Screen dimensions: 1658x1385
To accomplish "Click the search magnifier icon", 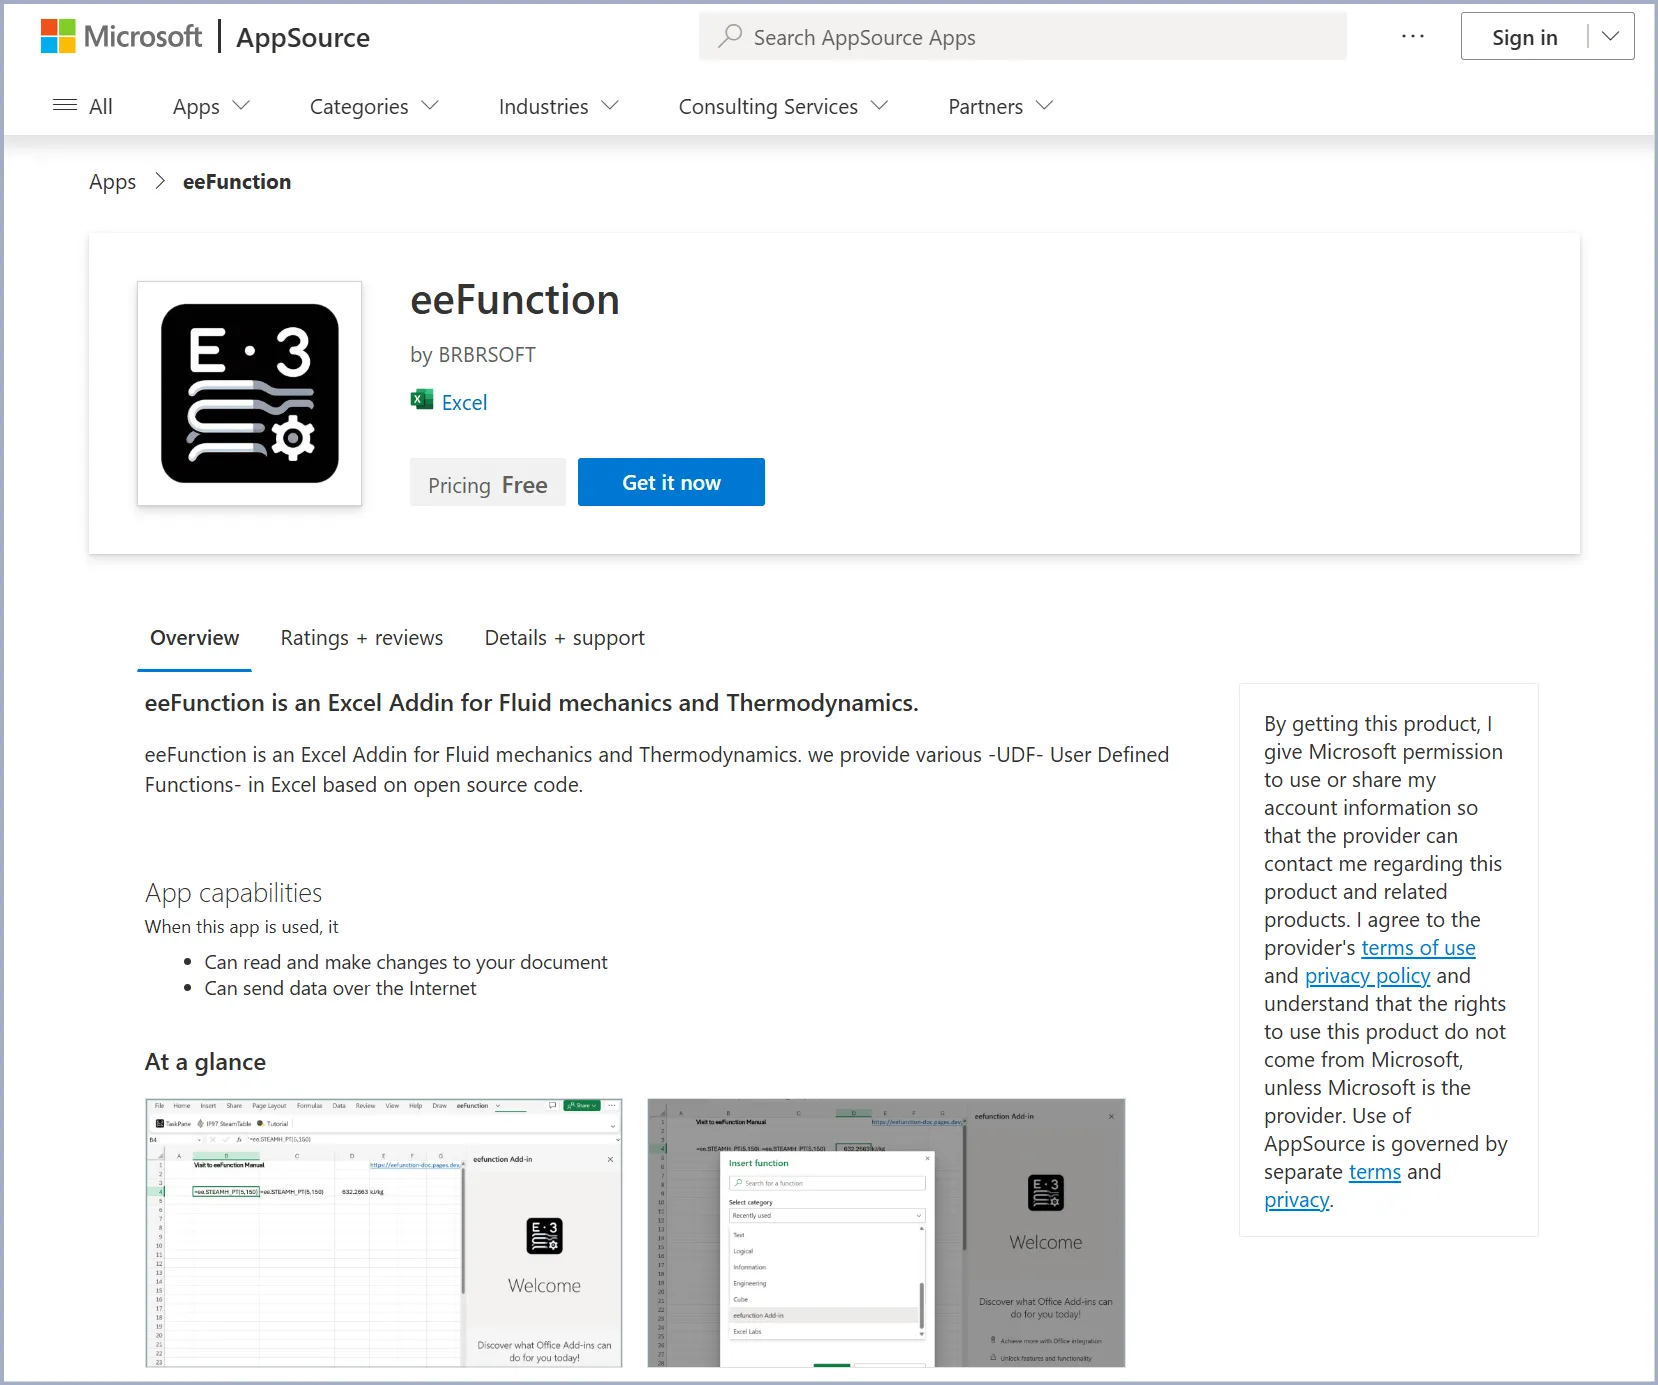I will pos(731,37).
